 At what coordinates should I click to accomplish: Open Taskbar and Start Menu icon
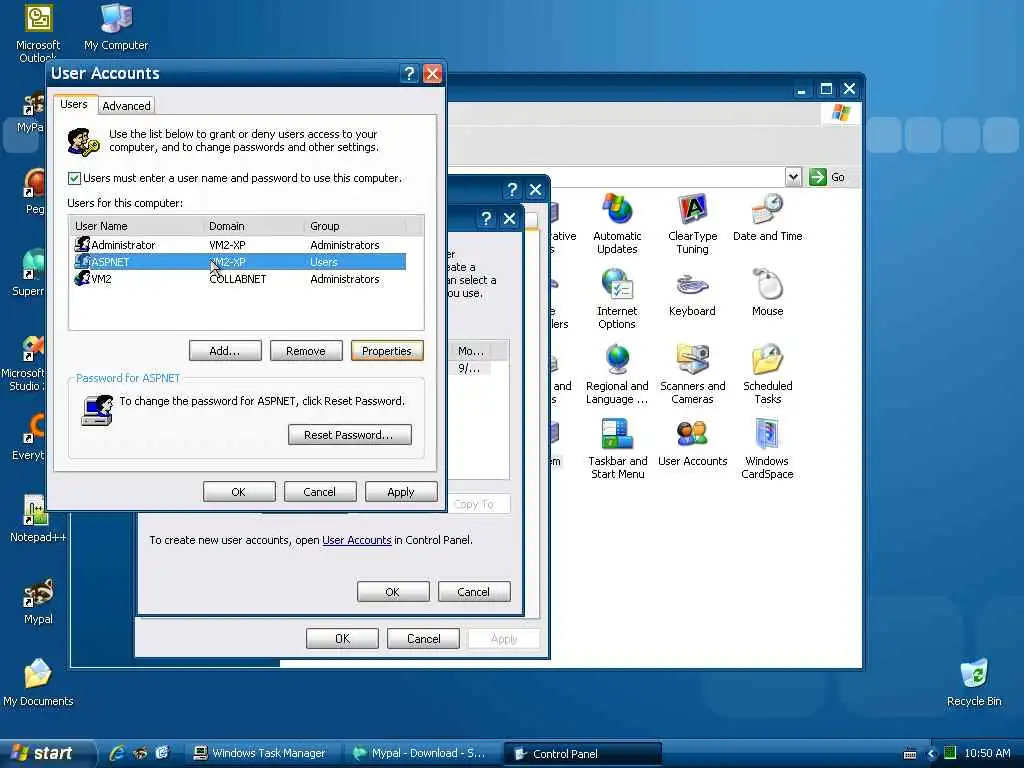point(617,449)
